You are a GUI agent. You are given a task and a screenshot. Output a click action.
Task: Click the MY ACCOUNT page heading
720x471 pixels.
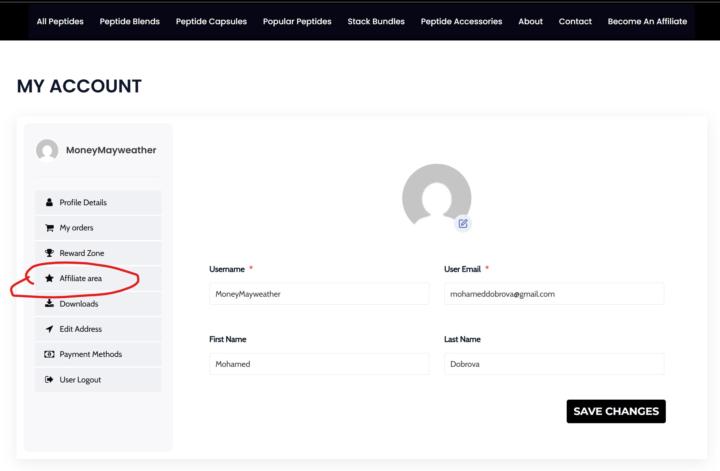click(79, 86)
